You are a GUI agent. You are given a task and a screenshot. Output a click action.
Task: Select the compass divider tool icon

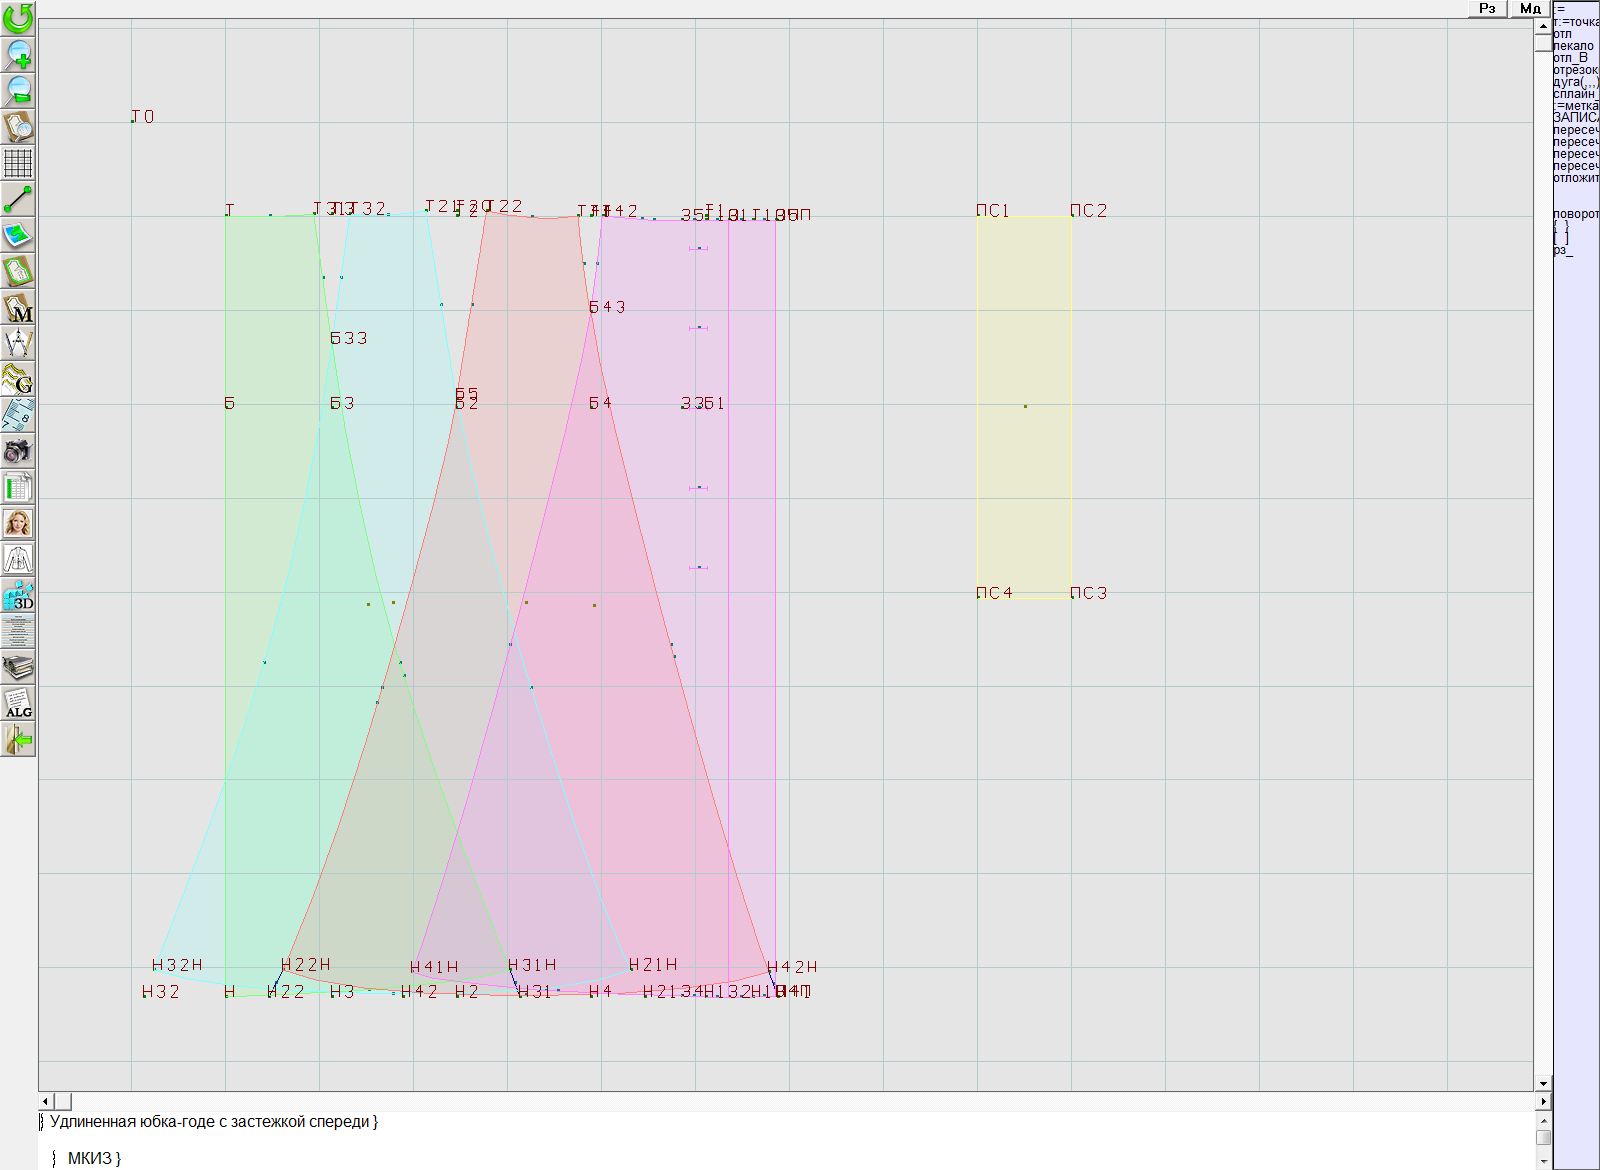click(18, 344)
